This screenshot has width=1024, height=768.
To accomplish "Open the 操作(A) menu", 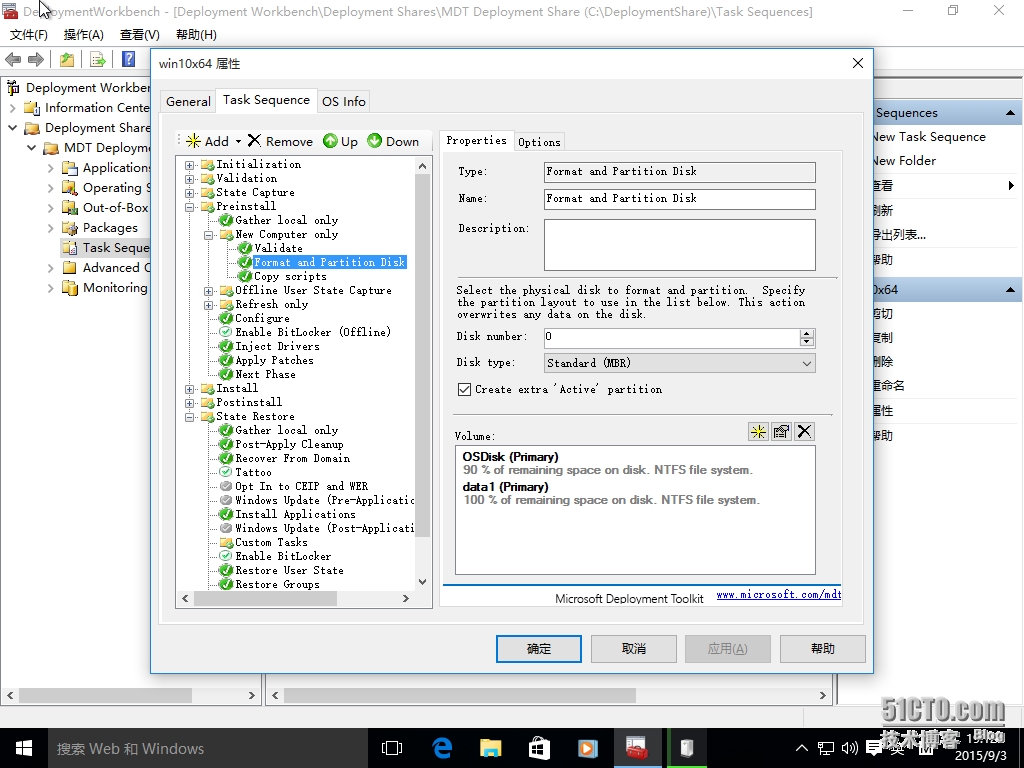I will point(84,35).
